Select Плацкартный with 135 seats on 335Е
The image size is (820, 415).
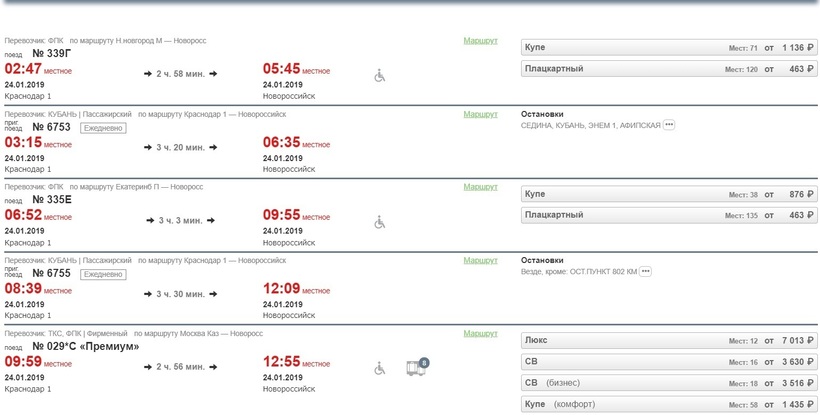[x=669, y=215]
